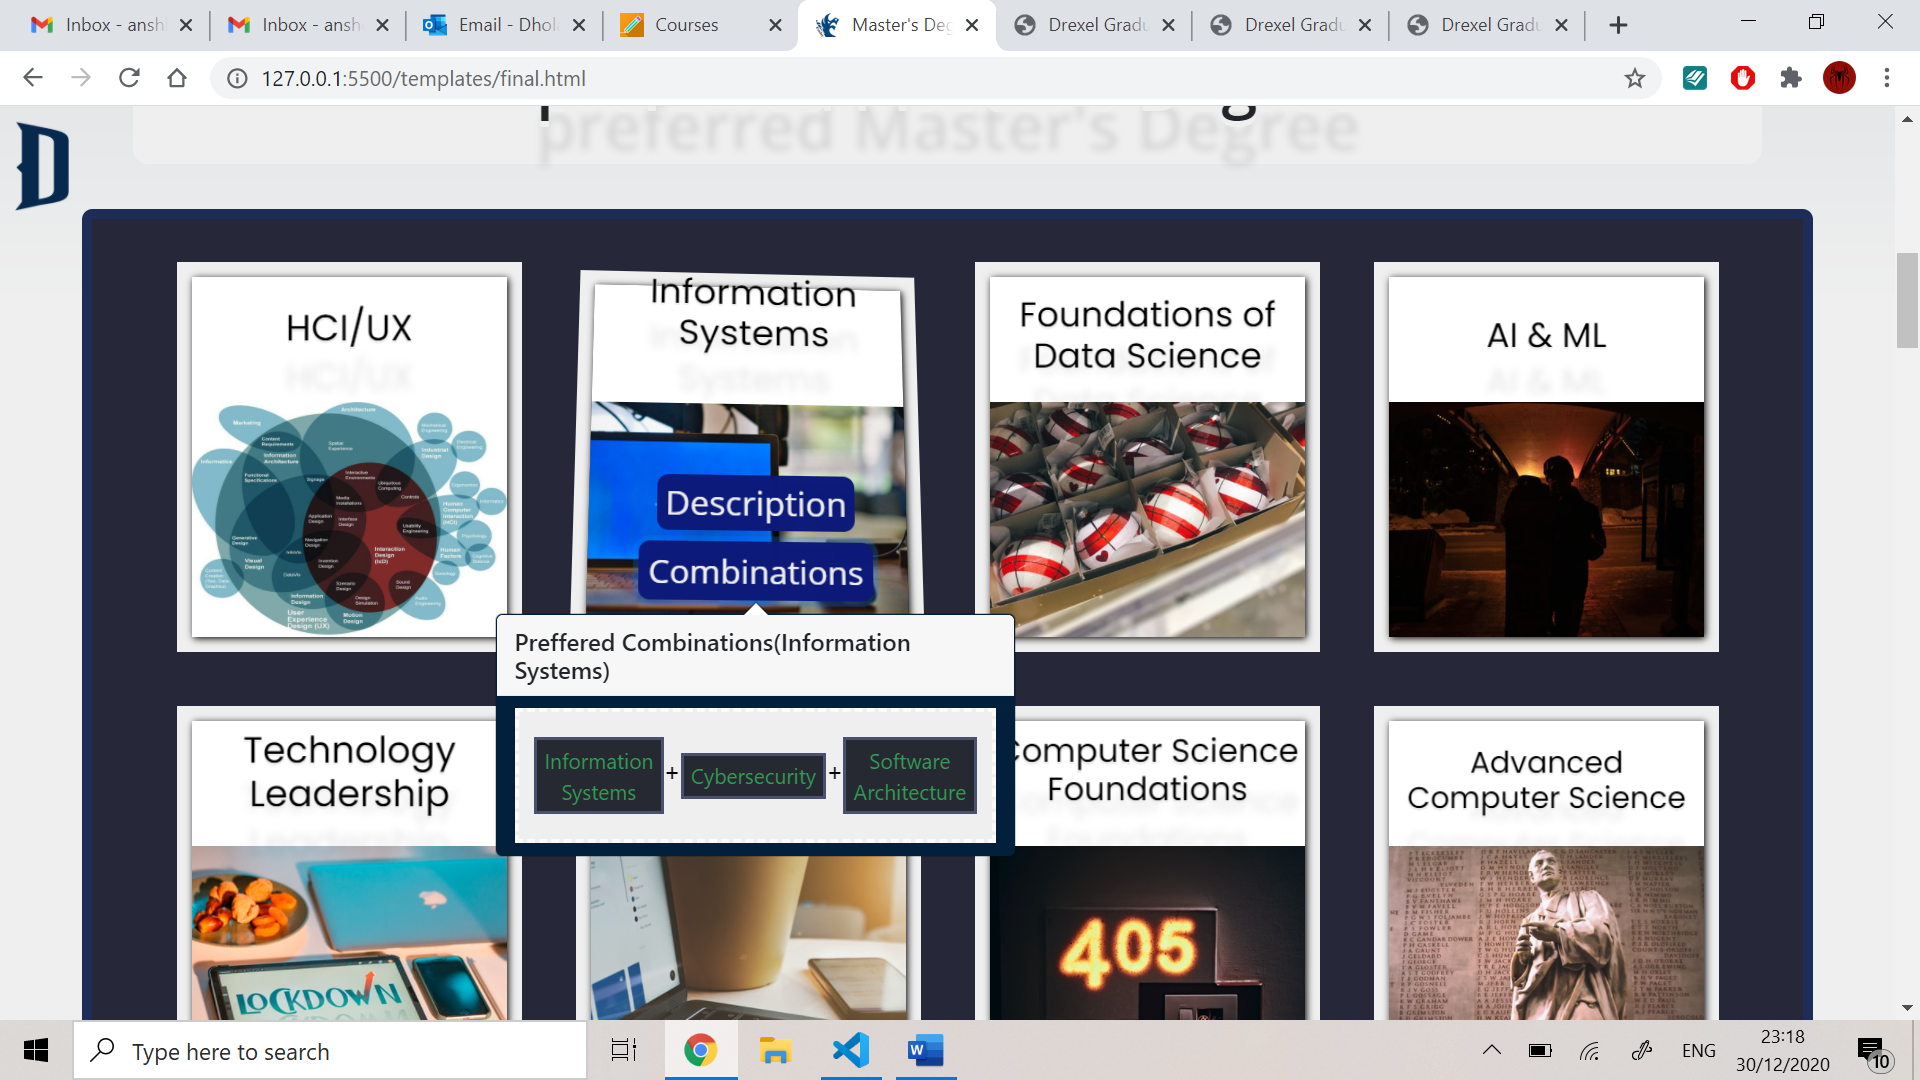
Task: Click the red ad blocker extension icon
Action: point(1742,78)
